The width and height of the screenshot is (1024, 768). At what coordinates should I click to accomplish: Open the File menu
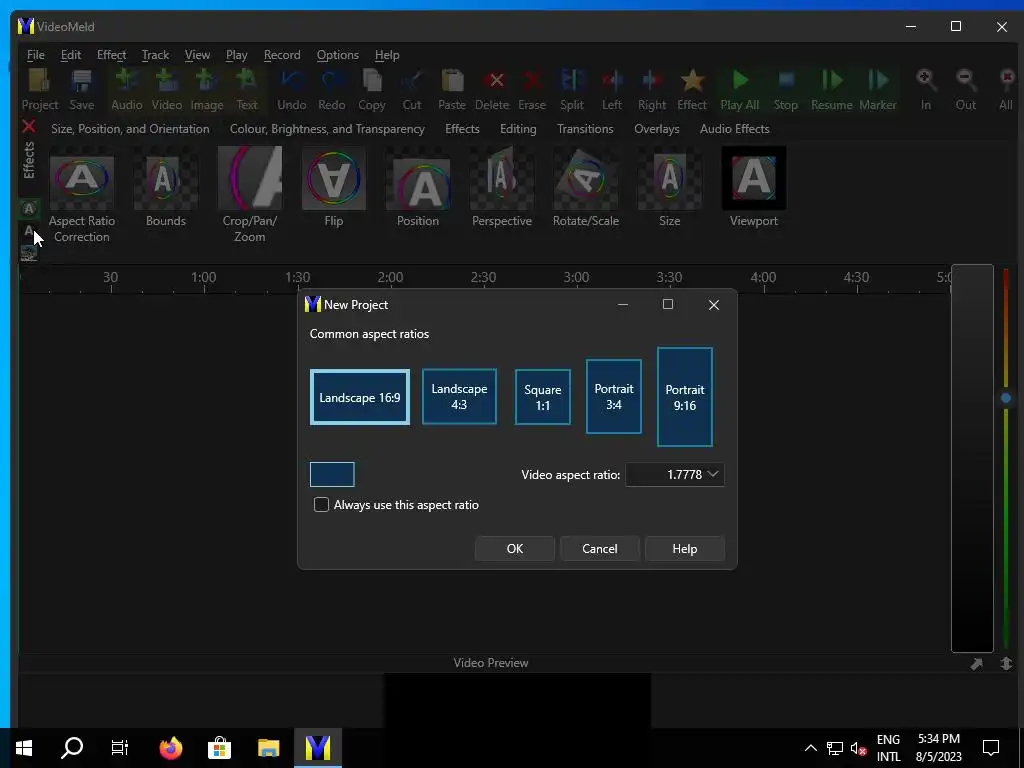tap(35, 55)
